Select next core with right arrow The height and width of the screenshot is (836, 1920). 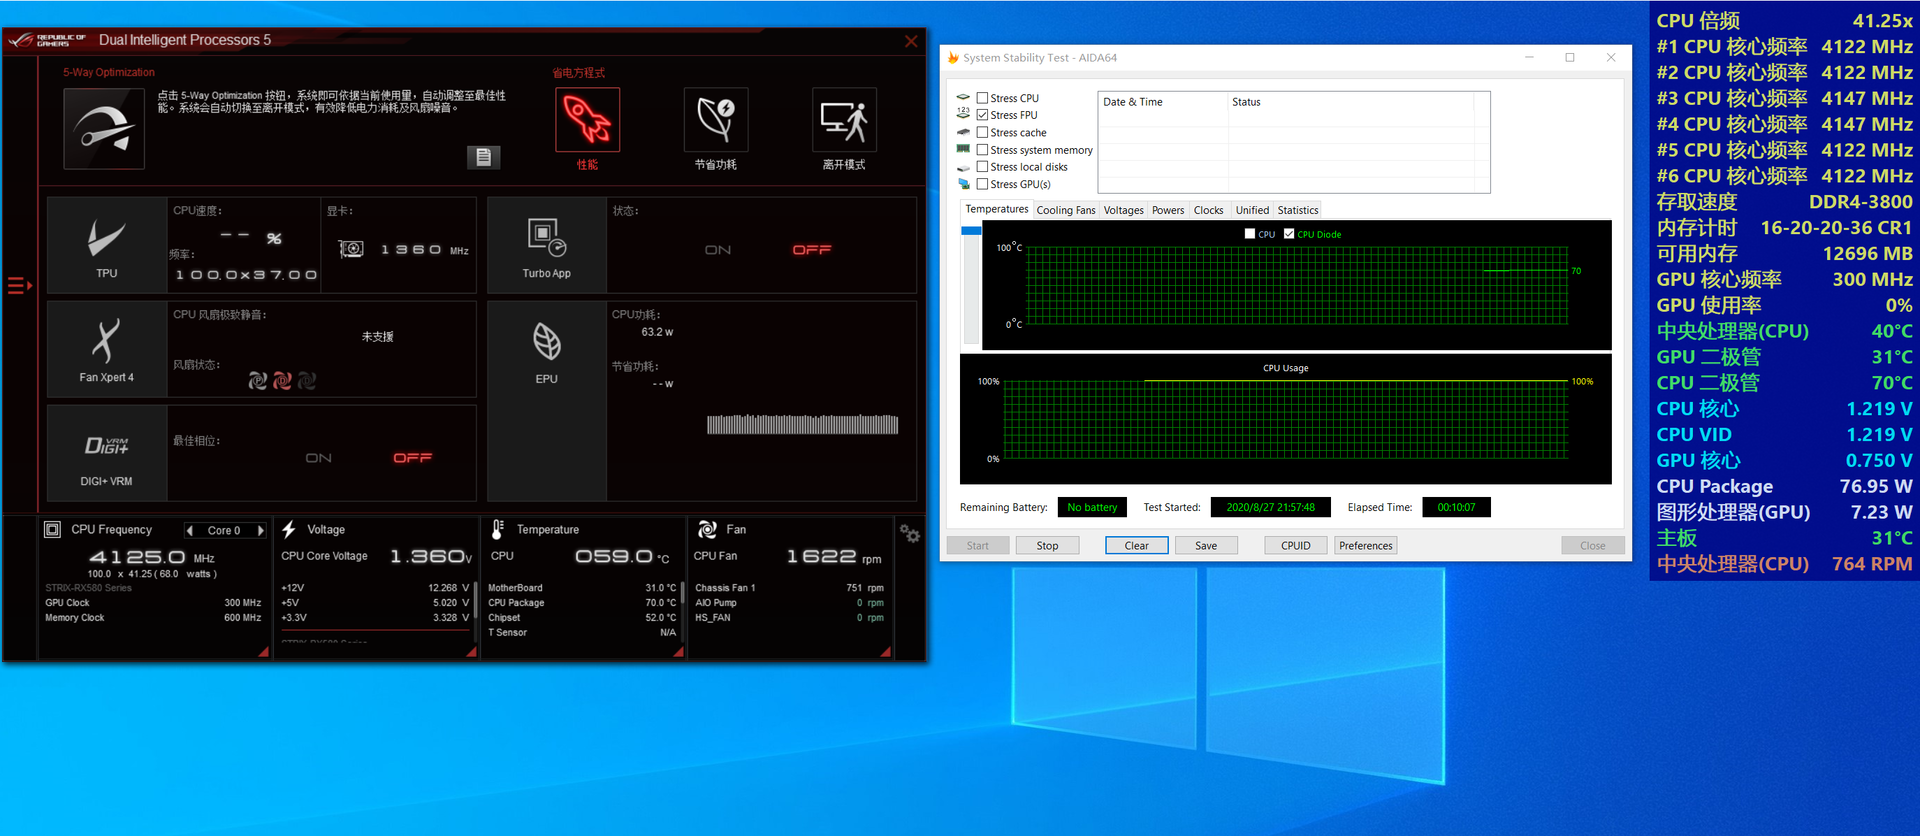[x=261, y=531]
